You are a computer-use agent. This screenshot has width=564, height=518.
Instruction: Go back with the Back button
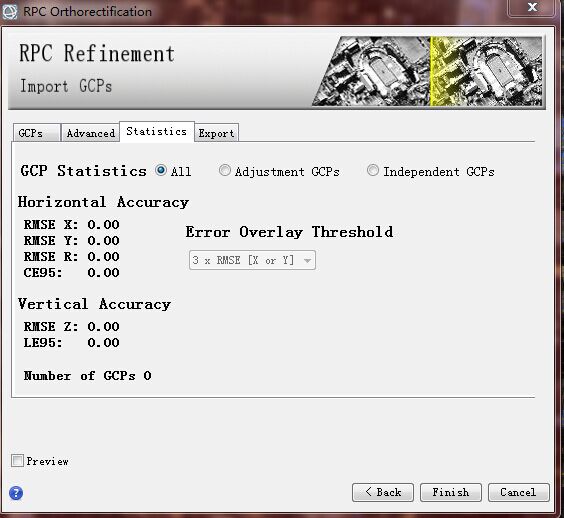pos(383,492)
